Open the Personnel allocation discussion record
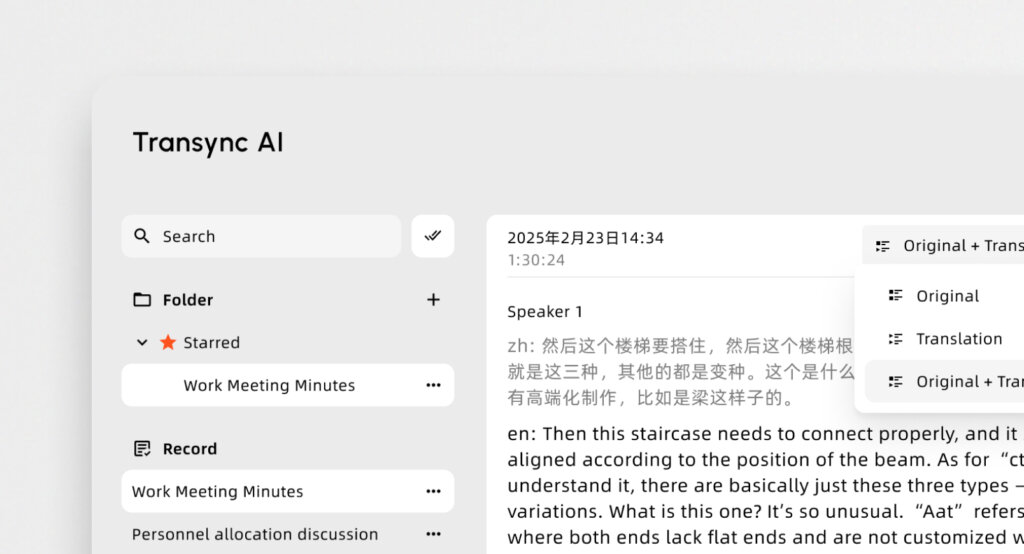1024x554 pixels. click(x=255, y=534)
